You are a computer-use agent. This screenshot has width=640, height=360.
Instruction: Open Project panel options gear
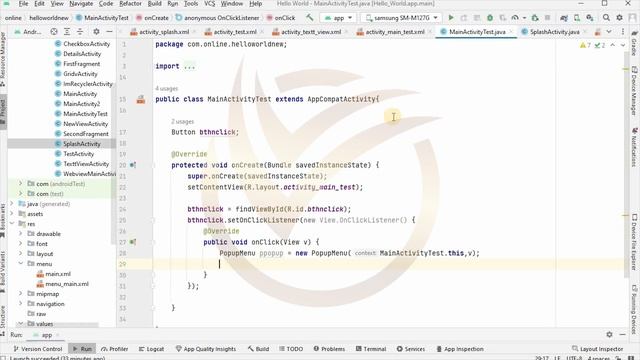tap(96, 31)
